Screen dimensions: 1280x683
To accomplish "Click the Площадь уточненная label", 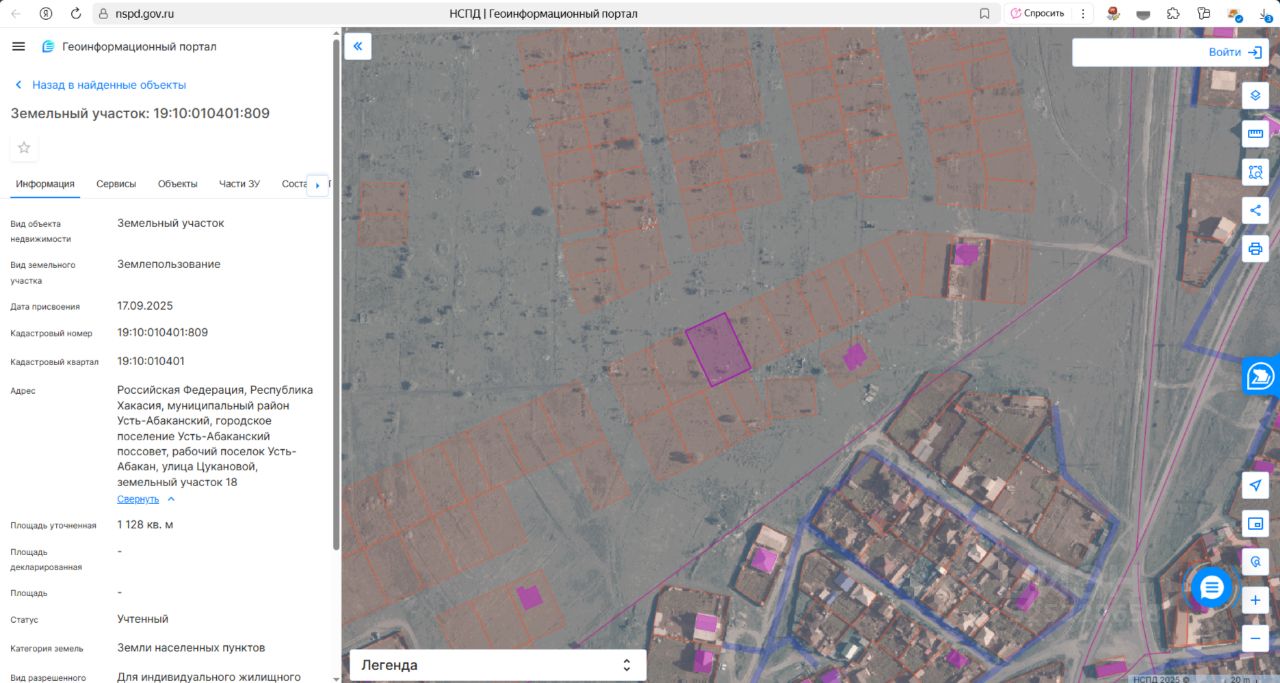I will coord(54,526).
